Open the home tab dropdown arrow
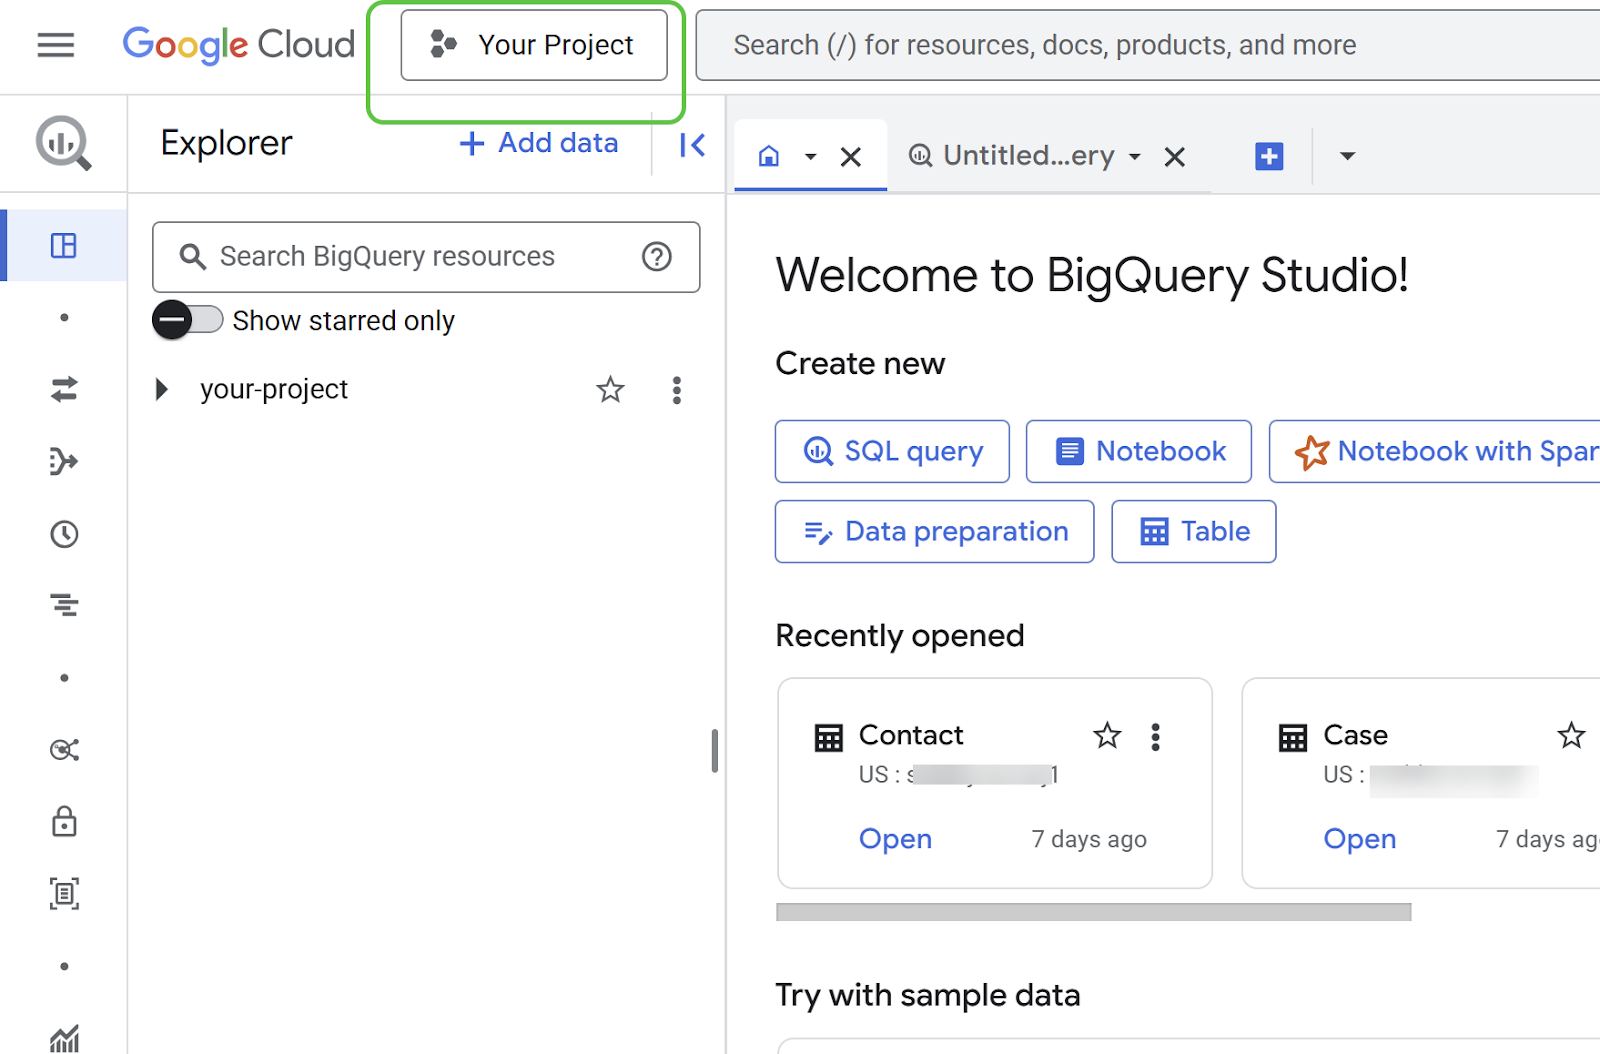Screen dimensions: 1600x1054 coord(811,157)
